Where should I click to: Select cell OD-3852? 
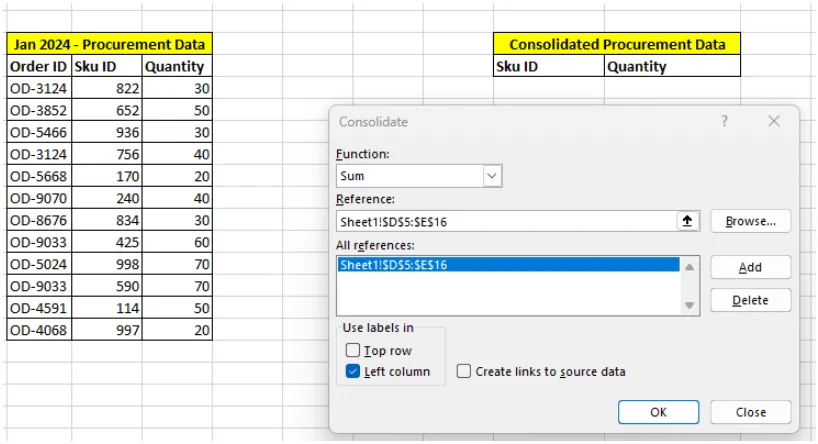pos(39,110)
